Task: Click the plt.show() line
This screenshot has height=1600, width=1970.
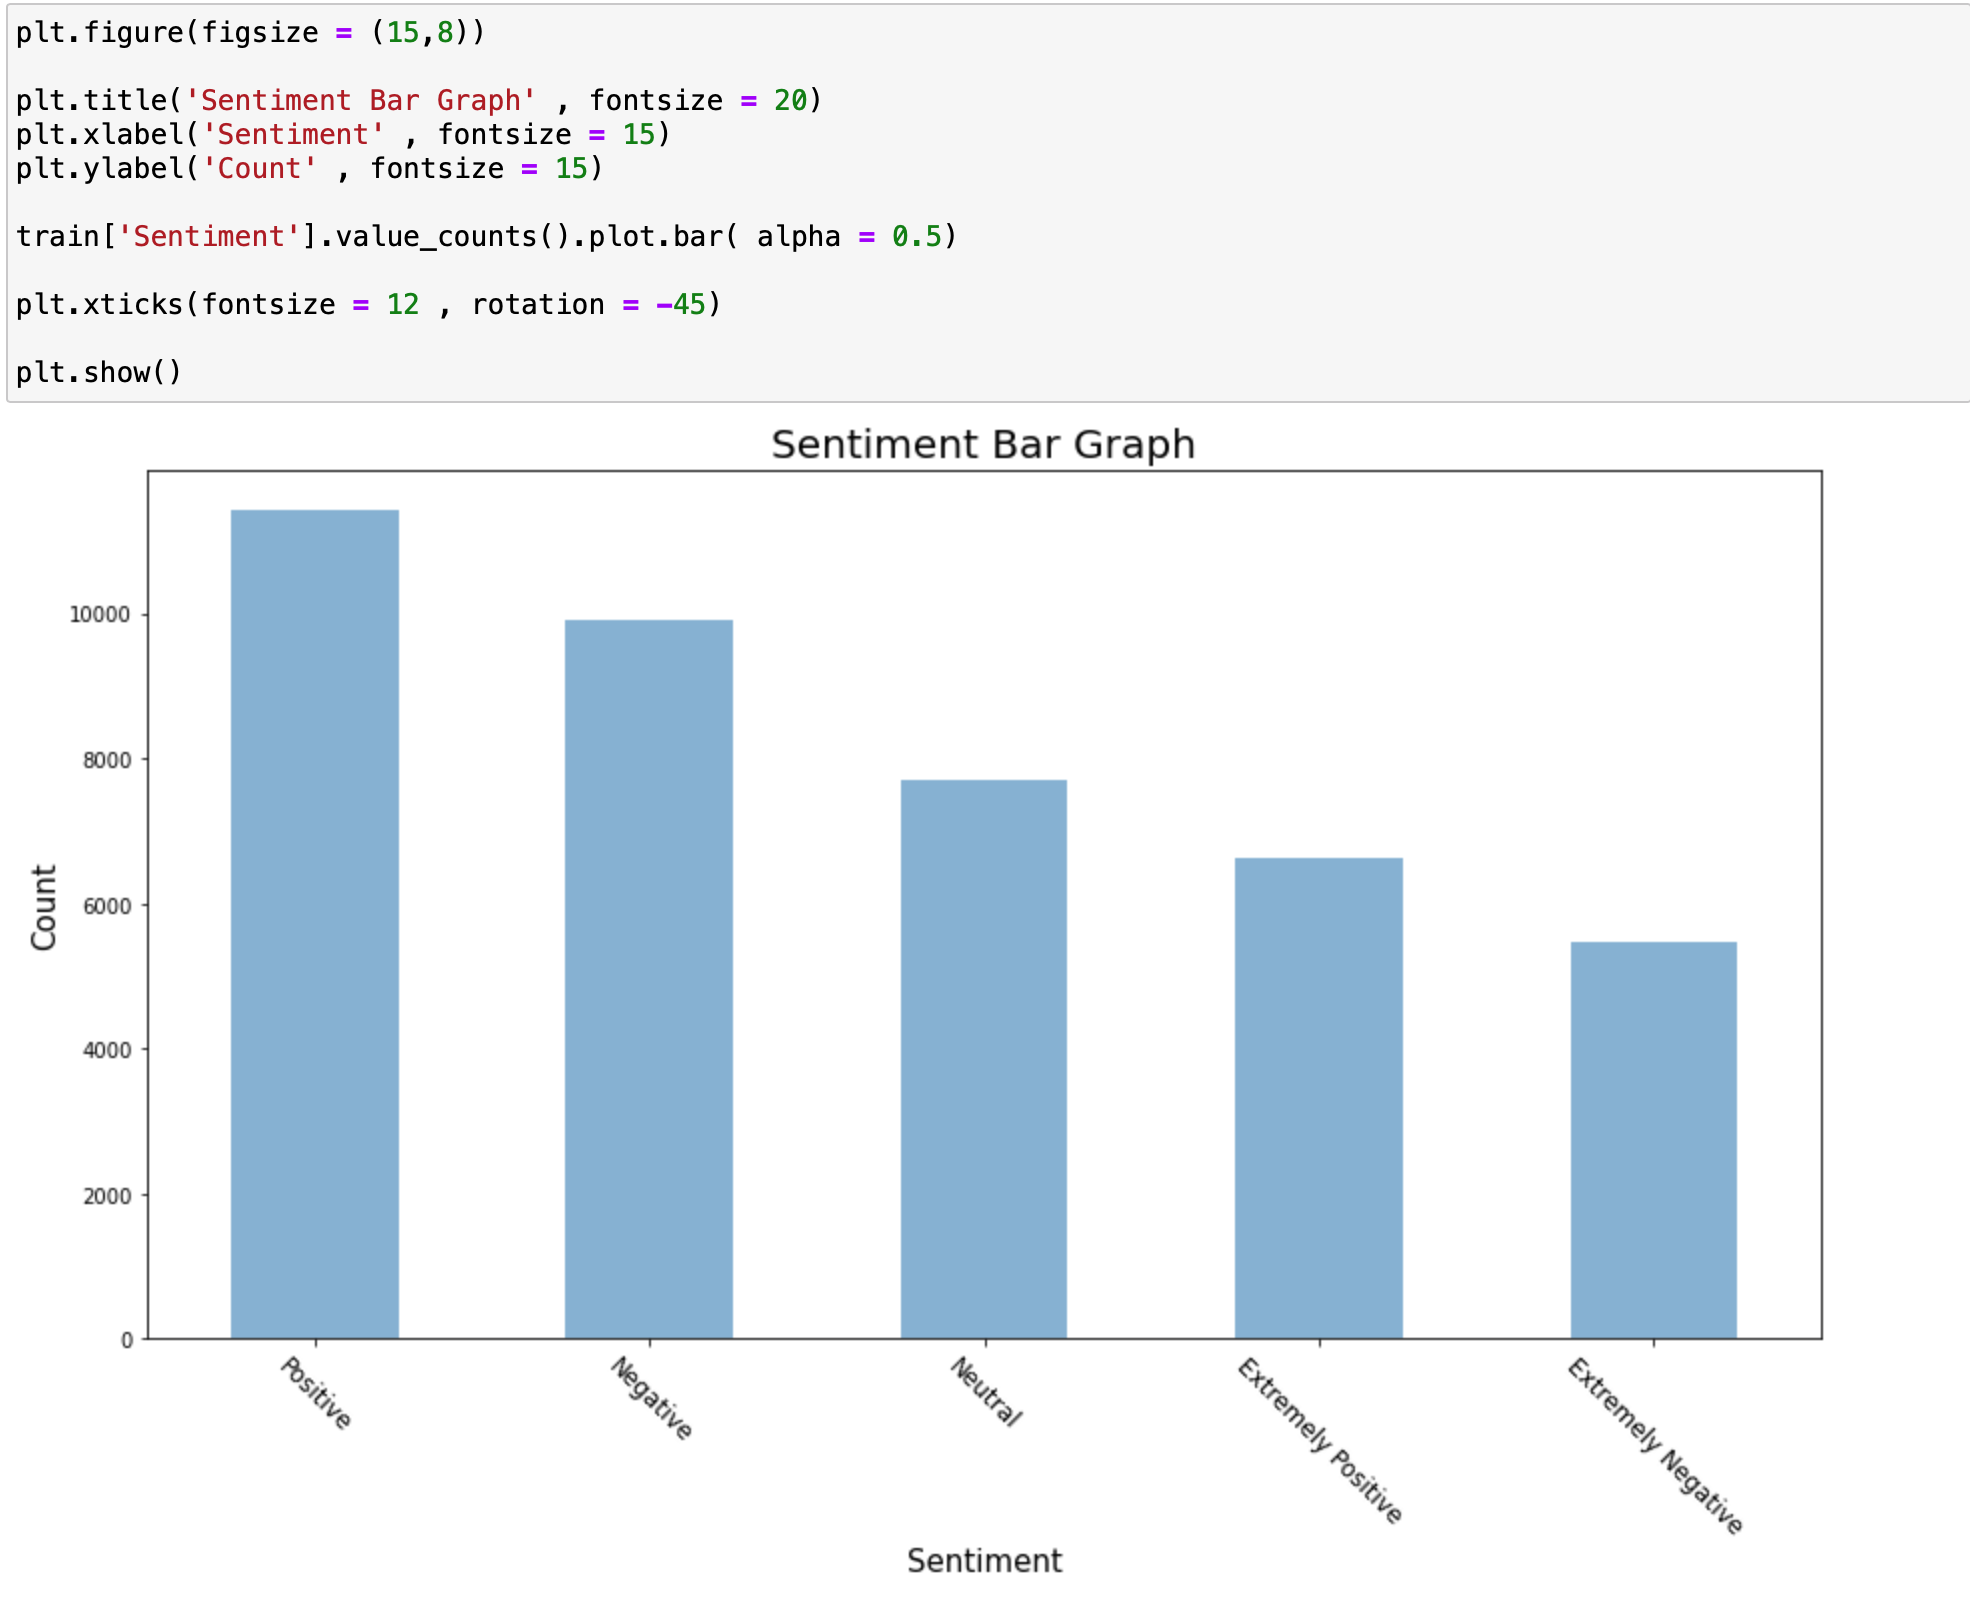Action: 99,373
